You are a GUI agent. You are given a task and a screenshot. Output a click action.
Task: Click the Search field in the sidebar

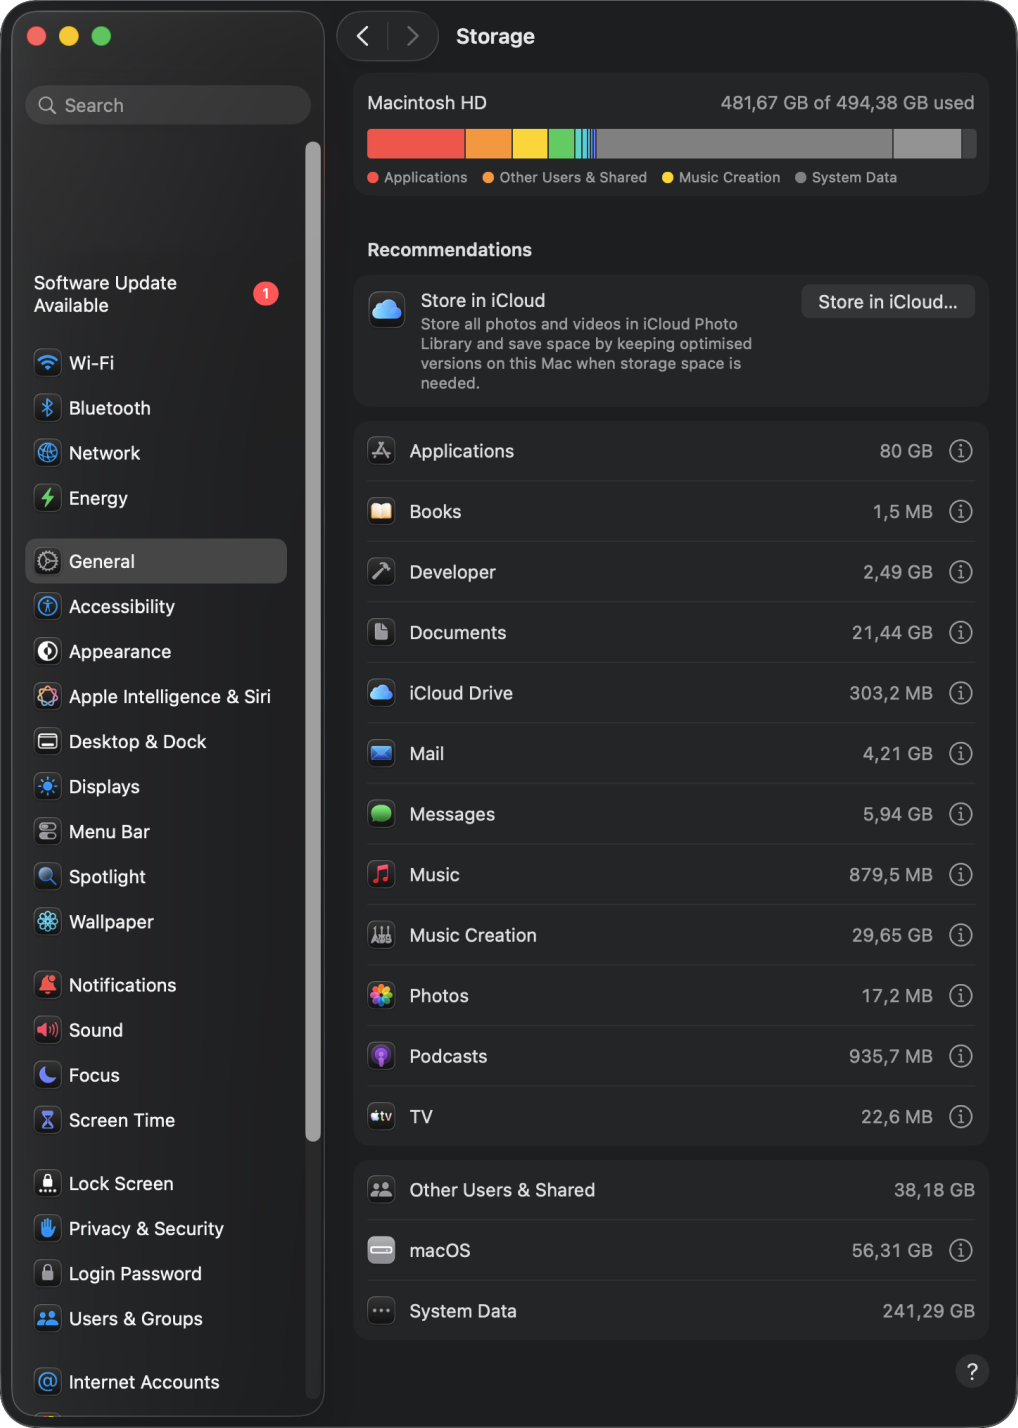[x=167, y=104]
